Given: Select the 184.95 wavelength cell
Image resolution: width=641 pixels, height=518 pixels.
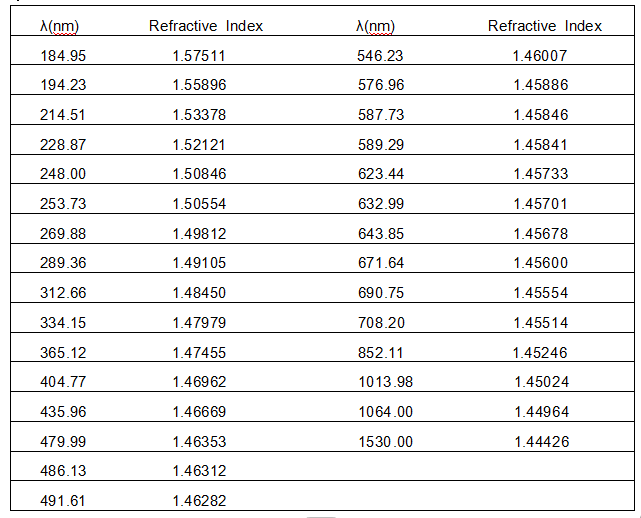Looking at the screenshot, I should (x=63, y=56).
